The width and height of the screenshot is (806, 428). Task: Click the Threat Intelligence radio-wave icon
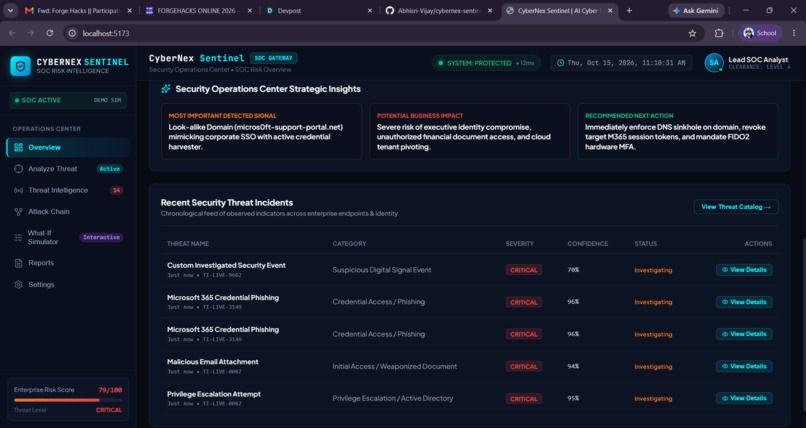[19, 190]
